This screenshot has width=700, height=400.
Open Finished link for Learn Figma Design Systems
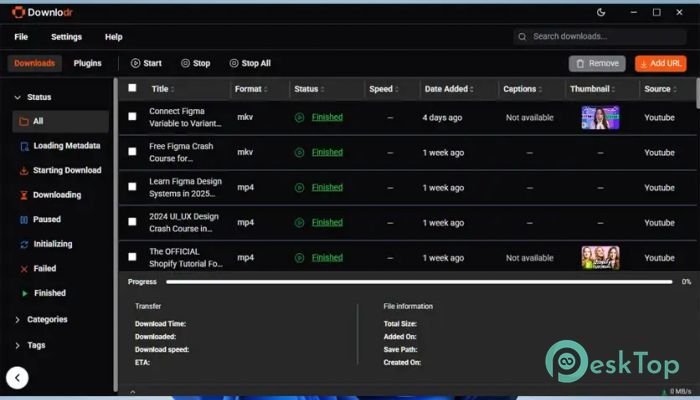pos(327,188)
